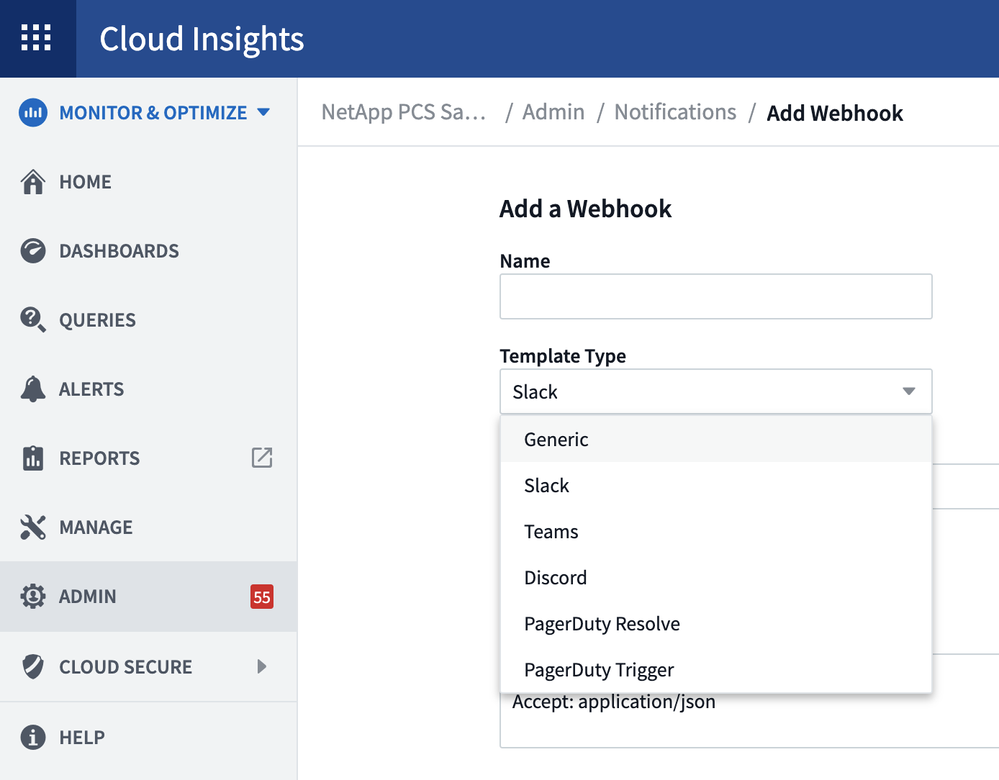Click the Dashboards gauge icon
Screen dimensions: 999x780
(x=33, y=251)
